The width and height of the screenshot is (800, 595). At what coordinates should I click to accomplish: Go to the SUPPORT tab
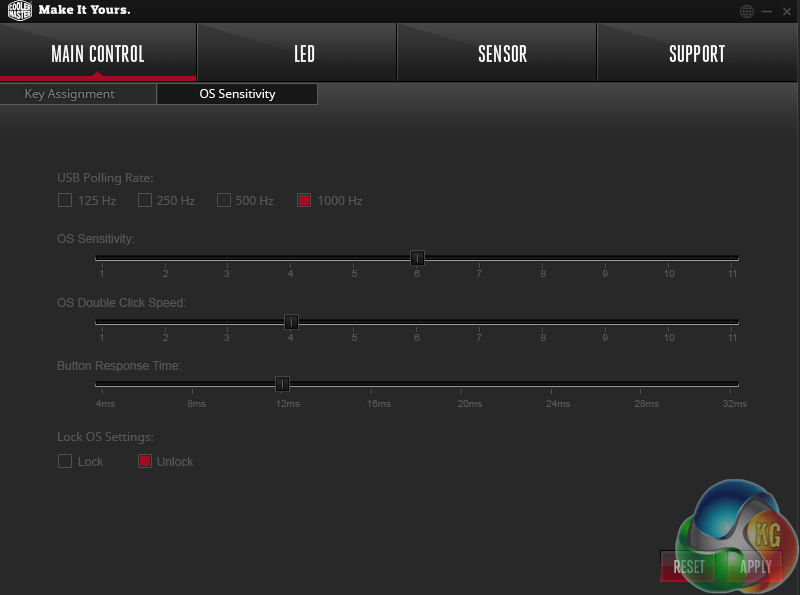pyautogui.click(x=697, y=53)
